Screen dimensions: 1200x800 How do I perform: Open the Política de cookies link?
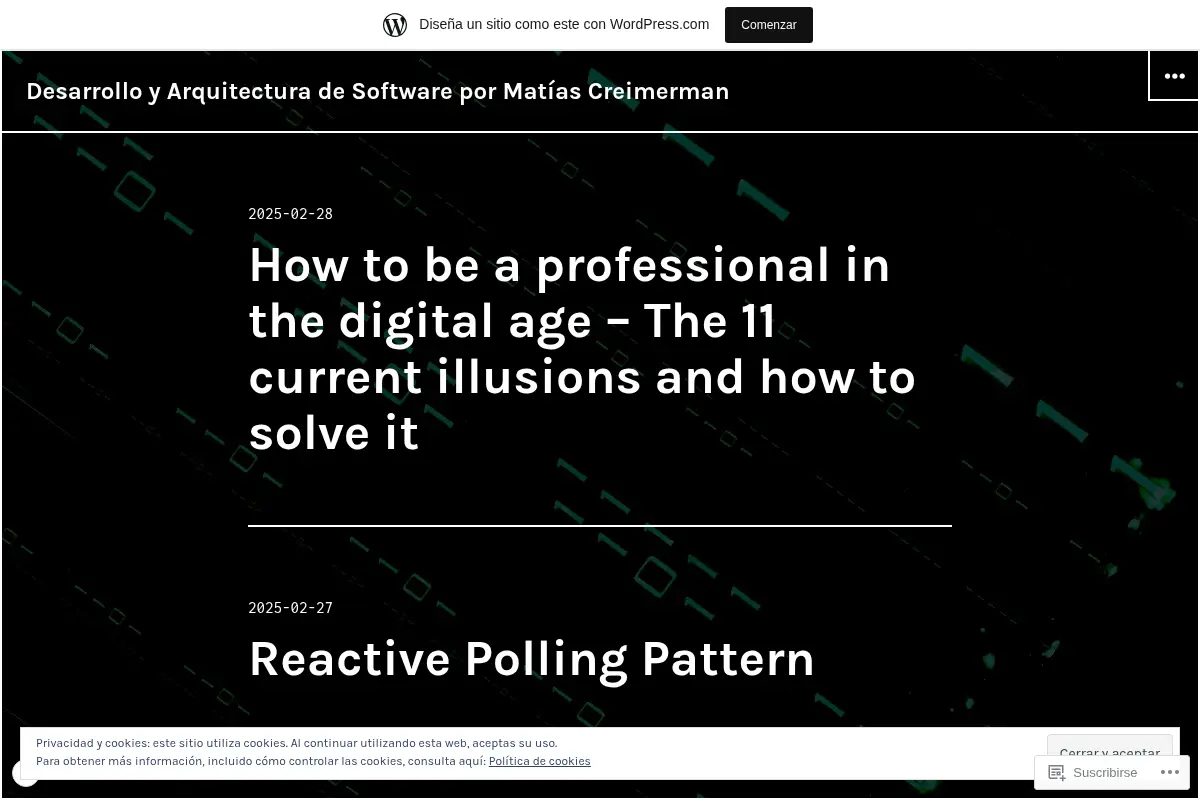coord(539,761)
